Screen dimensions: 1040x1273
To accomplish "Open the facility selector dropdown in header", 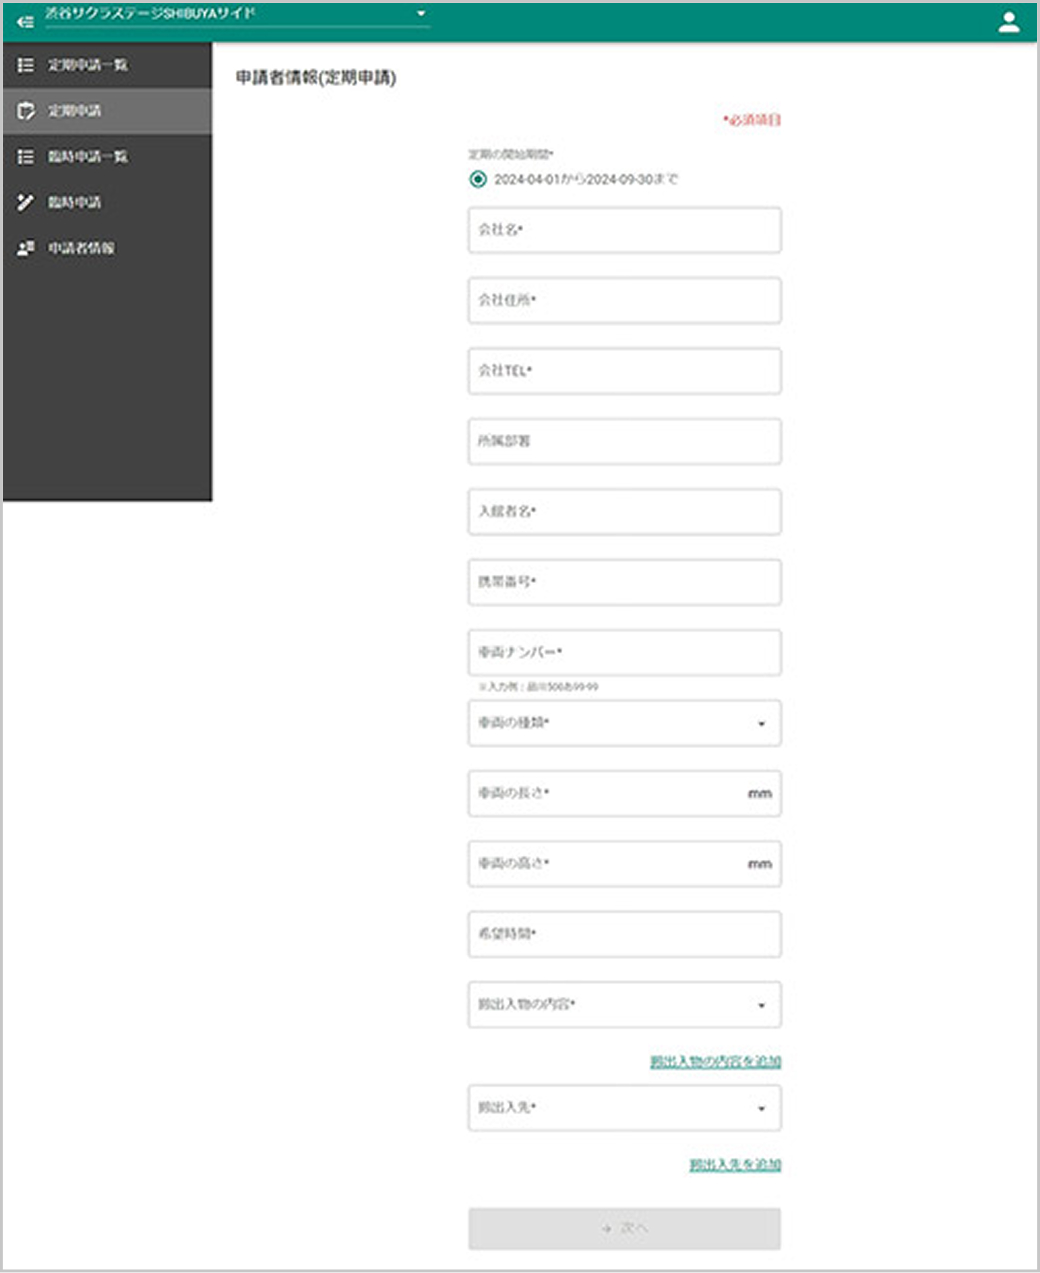I will click(421, 14).
